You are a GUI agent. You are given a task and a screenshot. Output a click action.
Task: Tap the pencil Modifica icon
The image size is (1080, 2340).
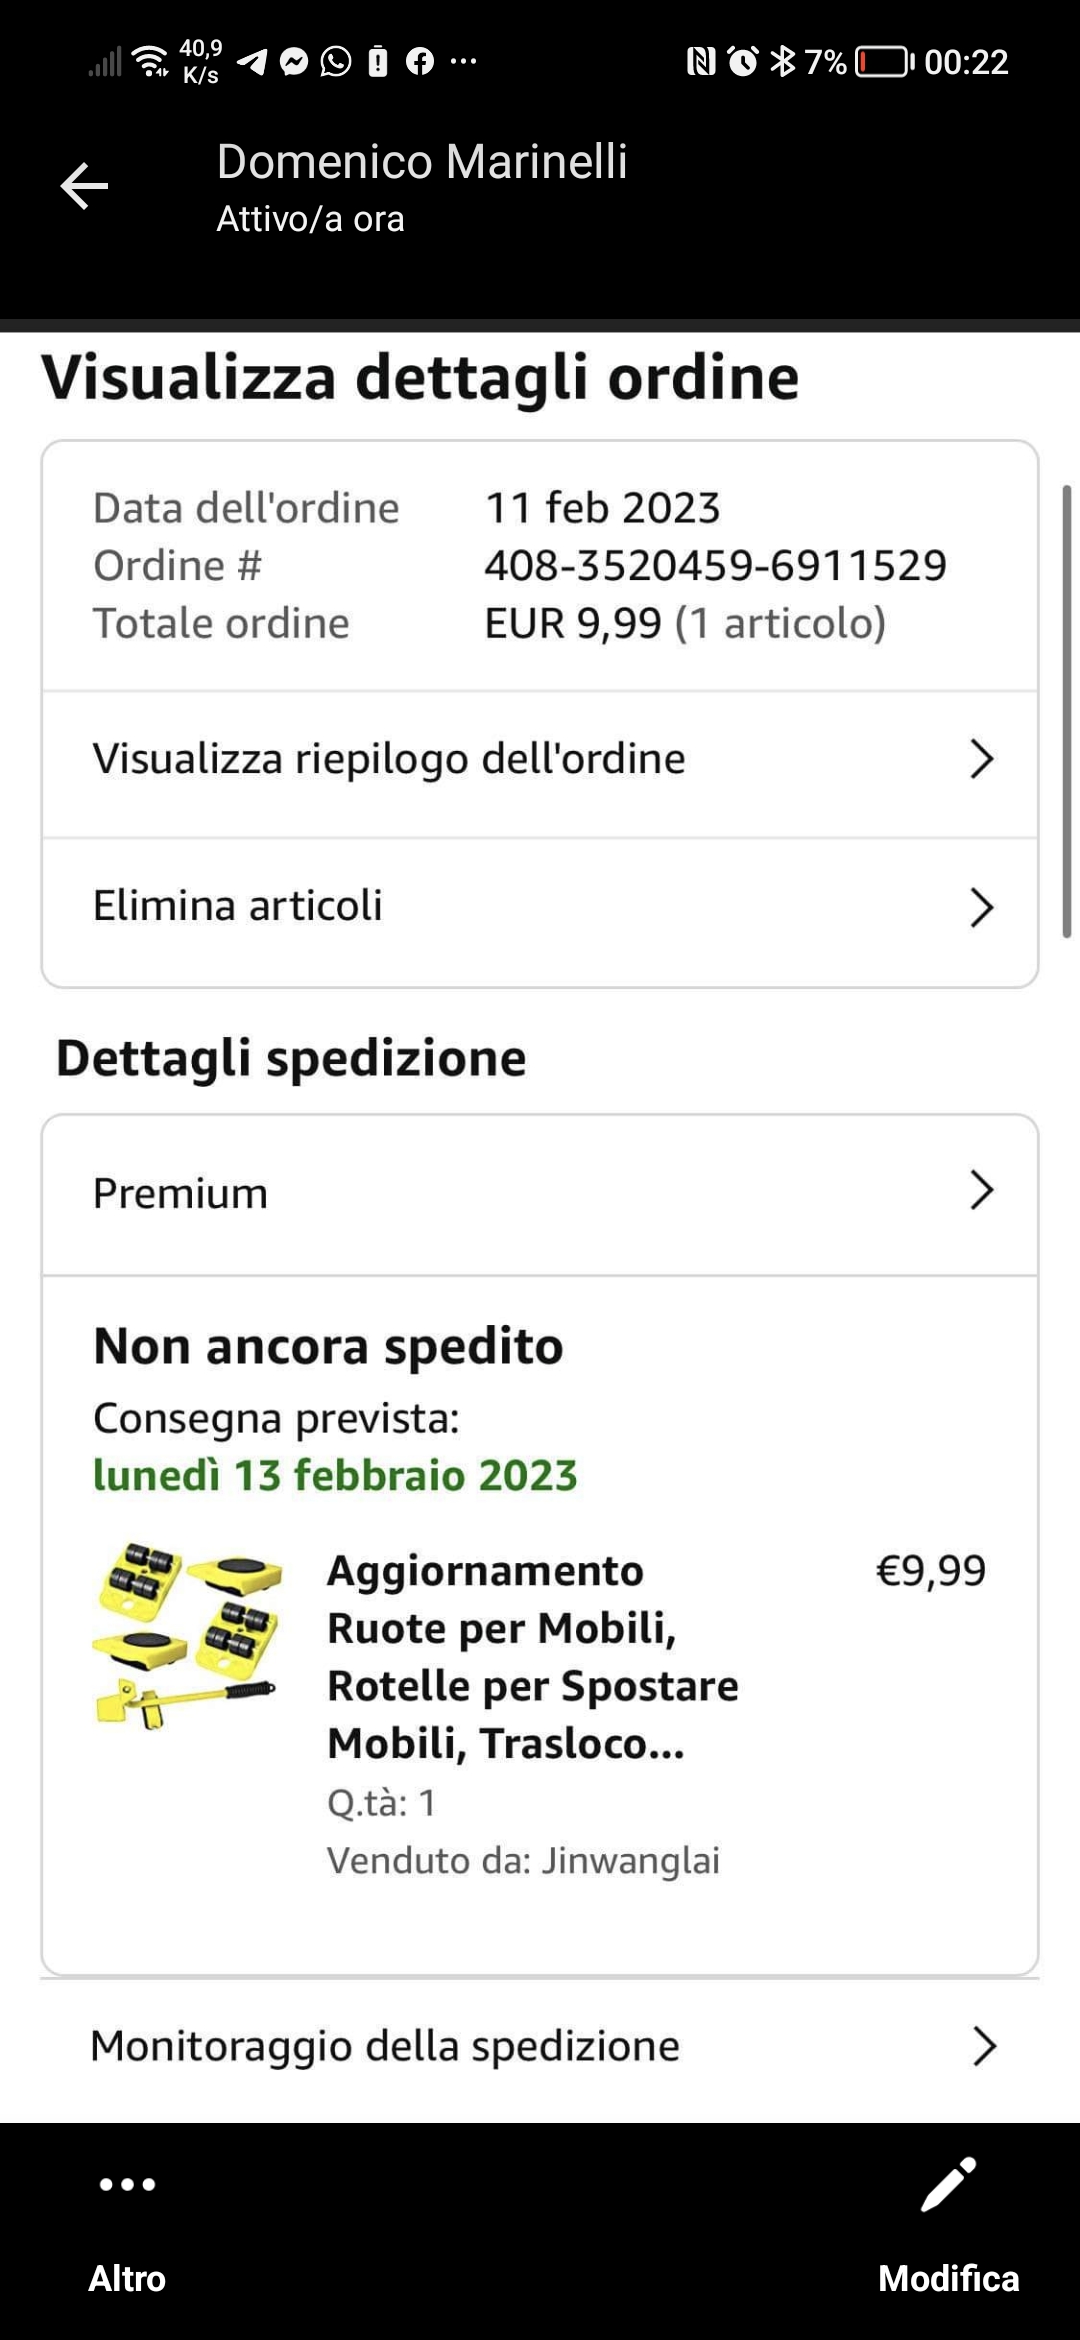pos(948,2184)
